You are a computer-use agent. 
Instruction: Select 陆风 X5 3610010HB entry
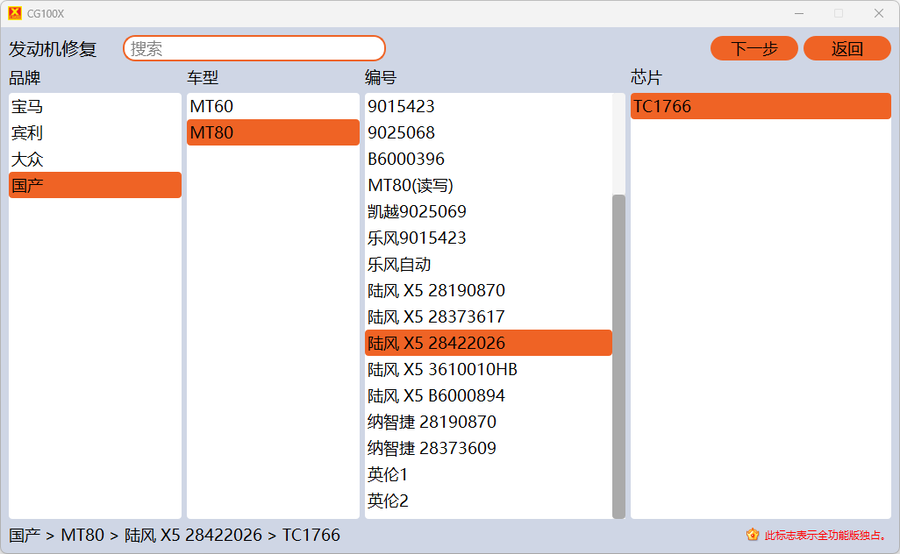point(488,370)
